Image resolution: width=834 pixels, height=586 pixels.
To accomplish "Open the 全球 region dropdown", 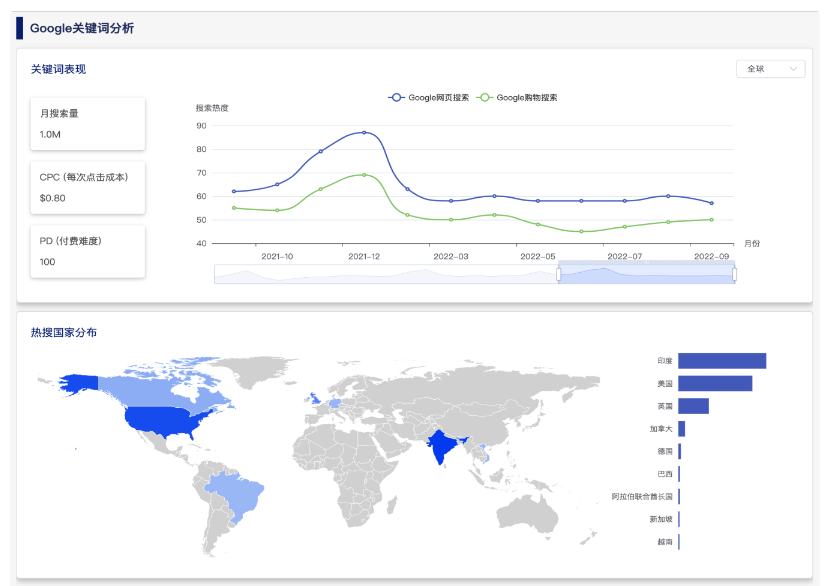I will pyautogui.click(x=769, y=69).
